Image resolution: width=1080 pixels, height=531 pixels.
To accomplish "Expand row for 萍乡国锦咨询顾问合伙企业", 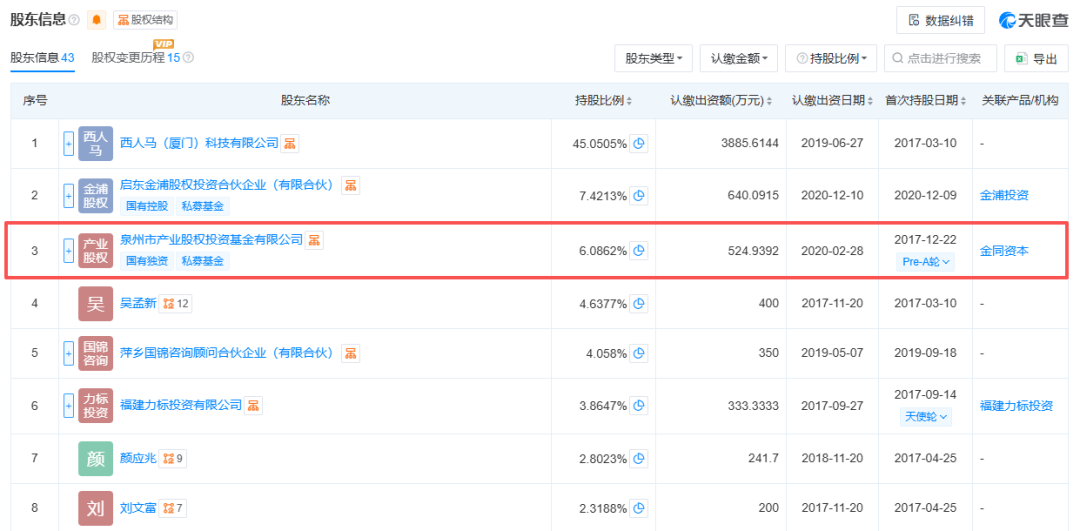I will [x=68, y=353].
